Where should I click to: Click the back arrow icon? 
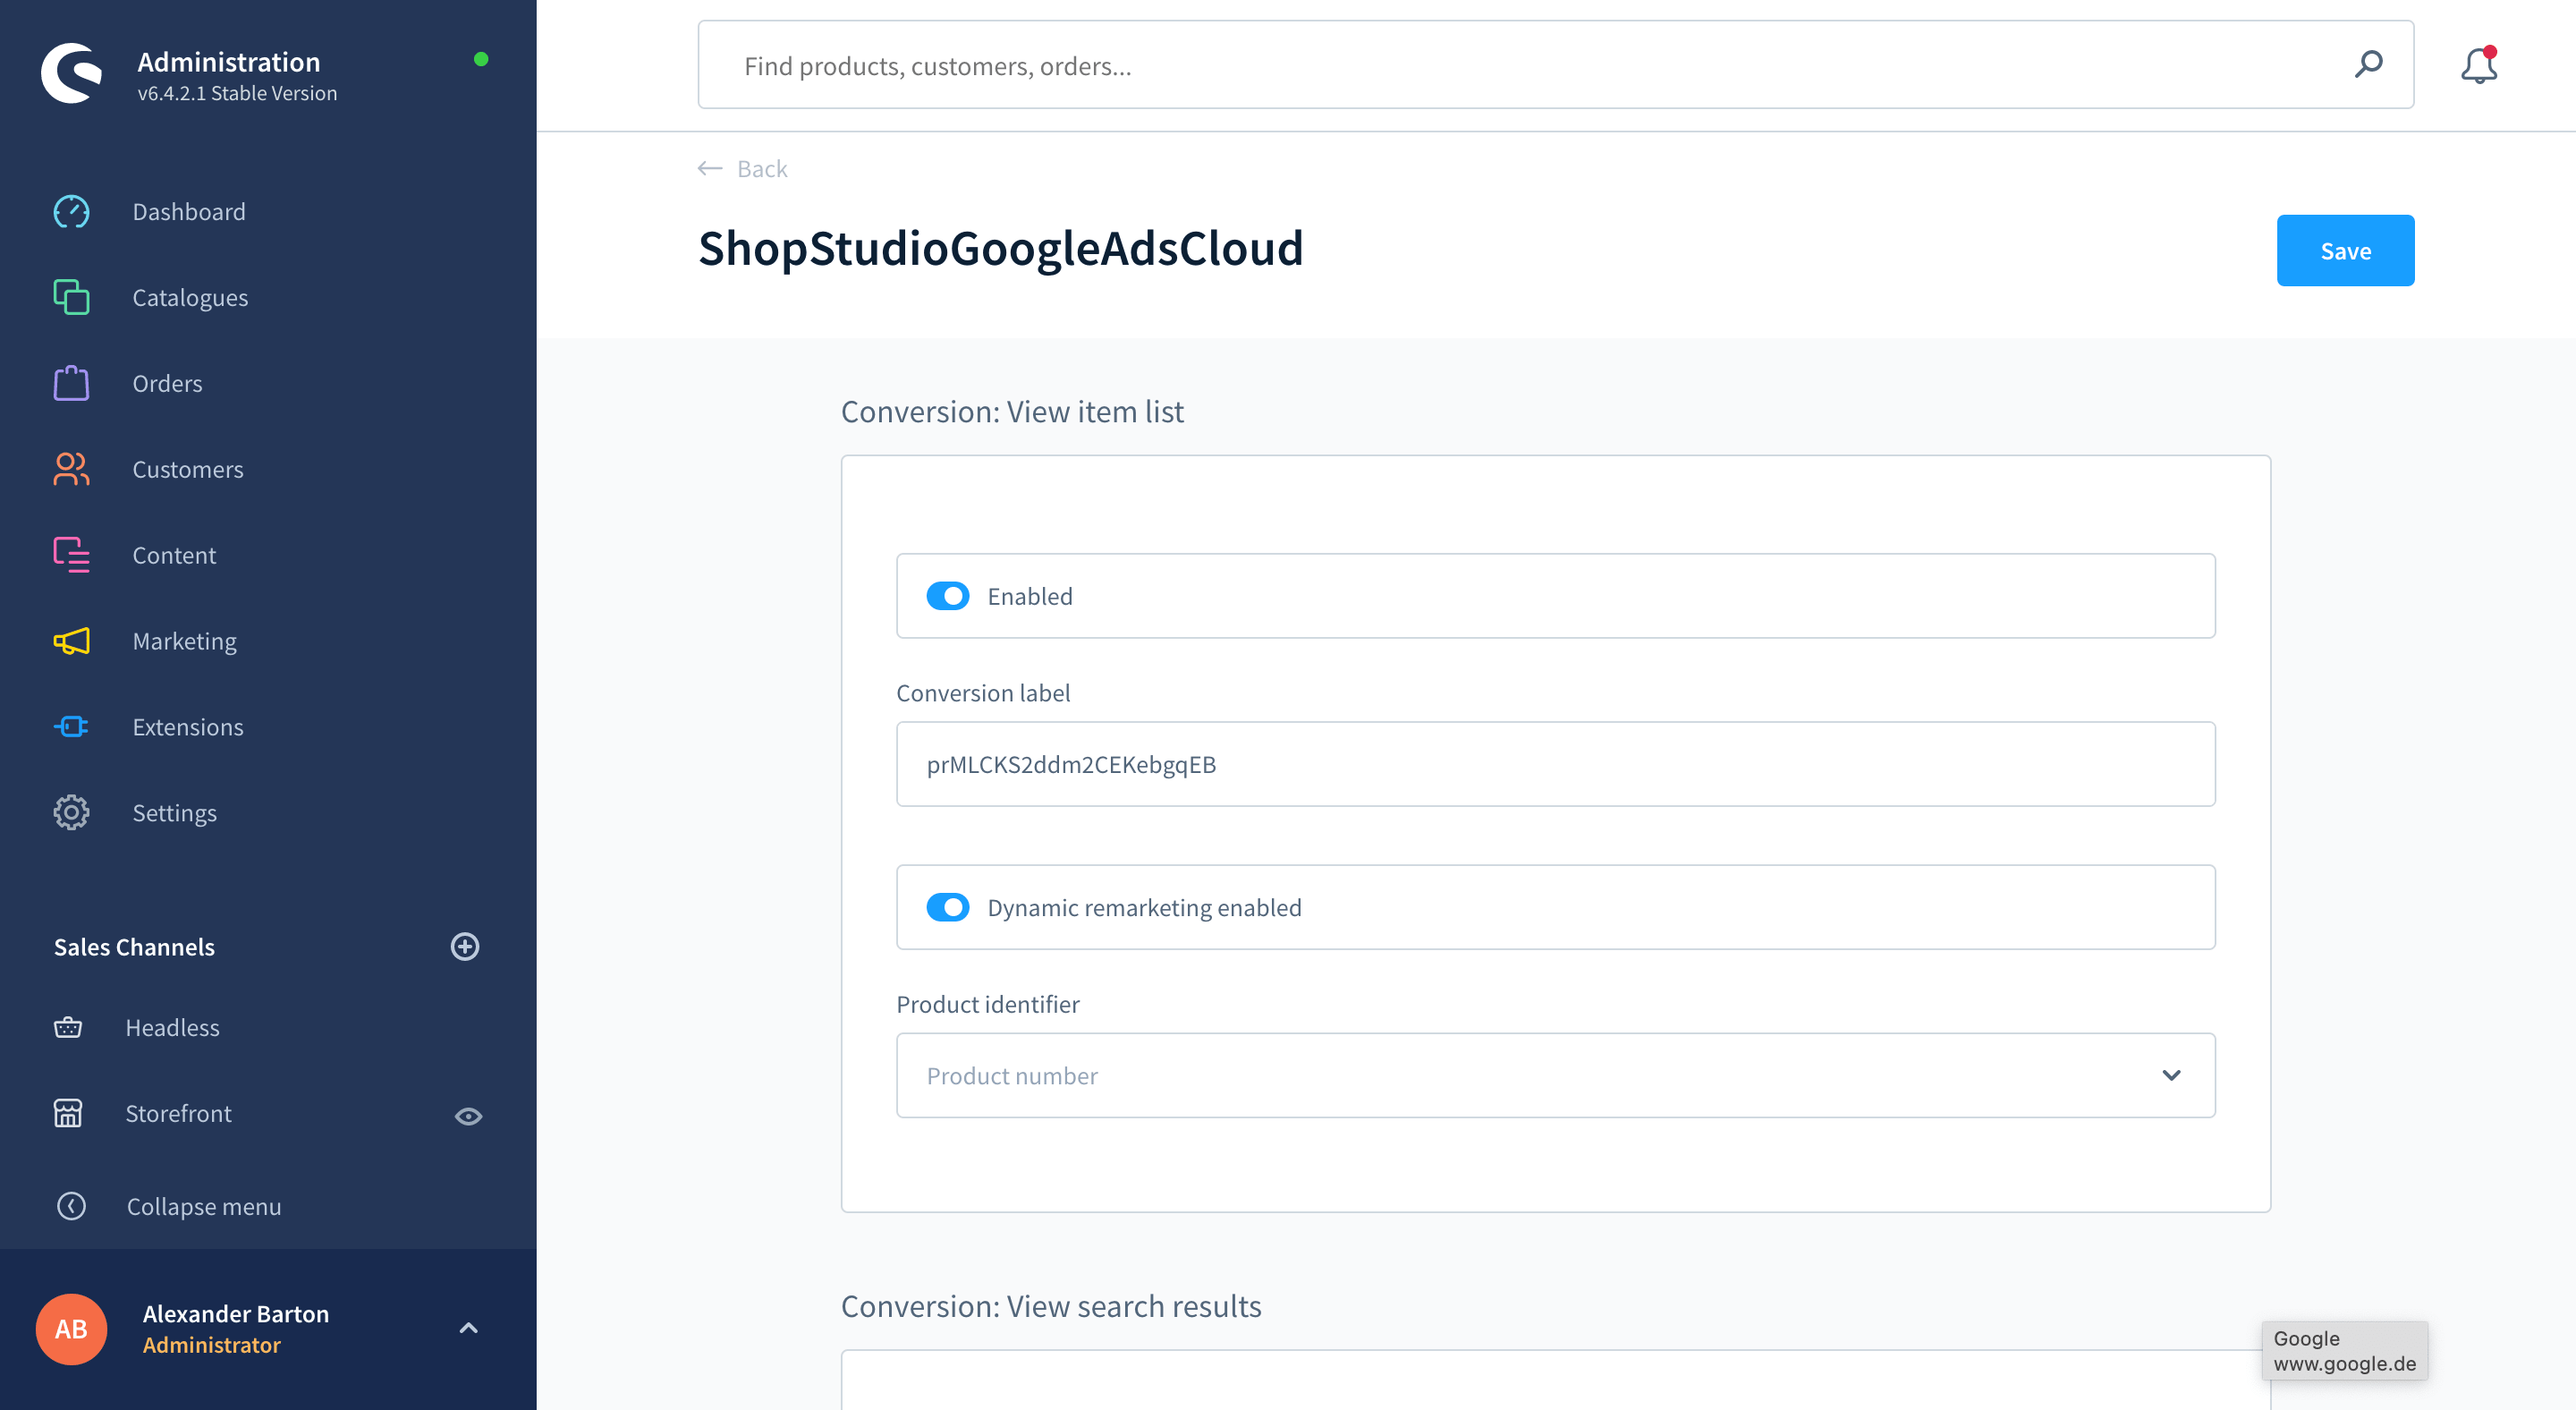coord(710,169)
